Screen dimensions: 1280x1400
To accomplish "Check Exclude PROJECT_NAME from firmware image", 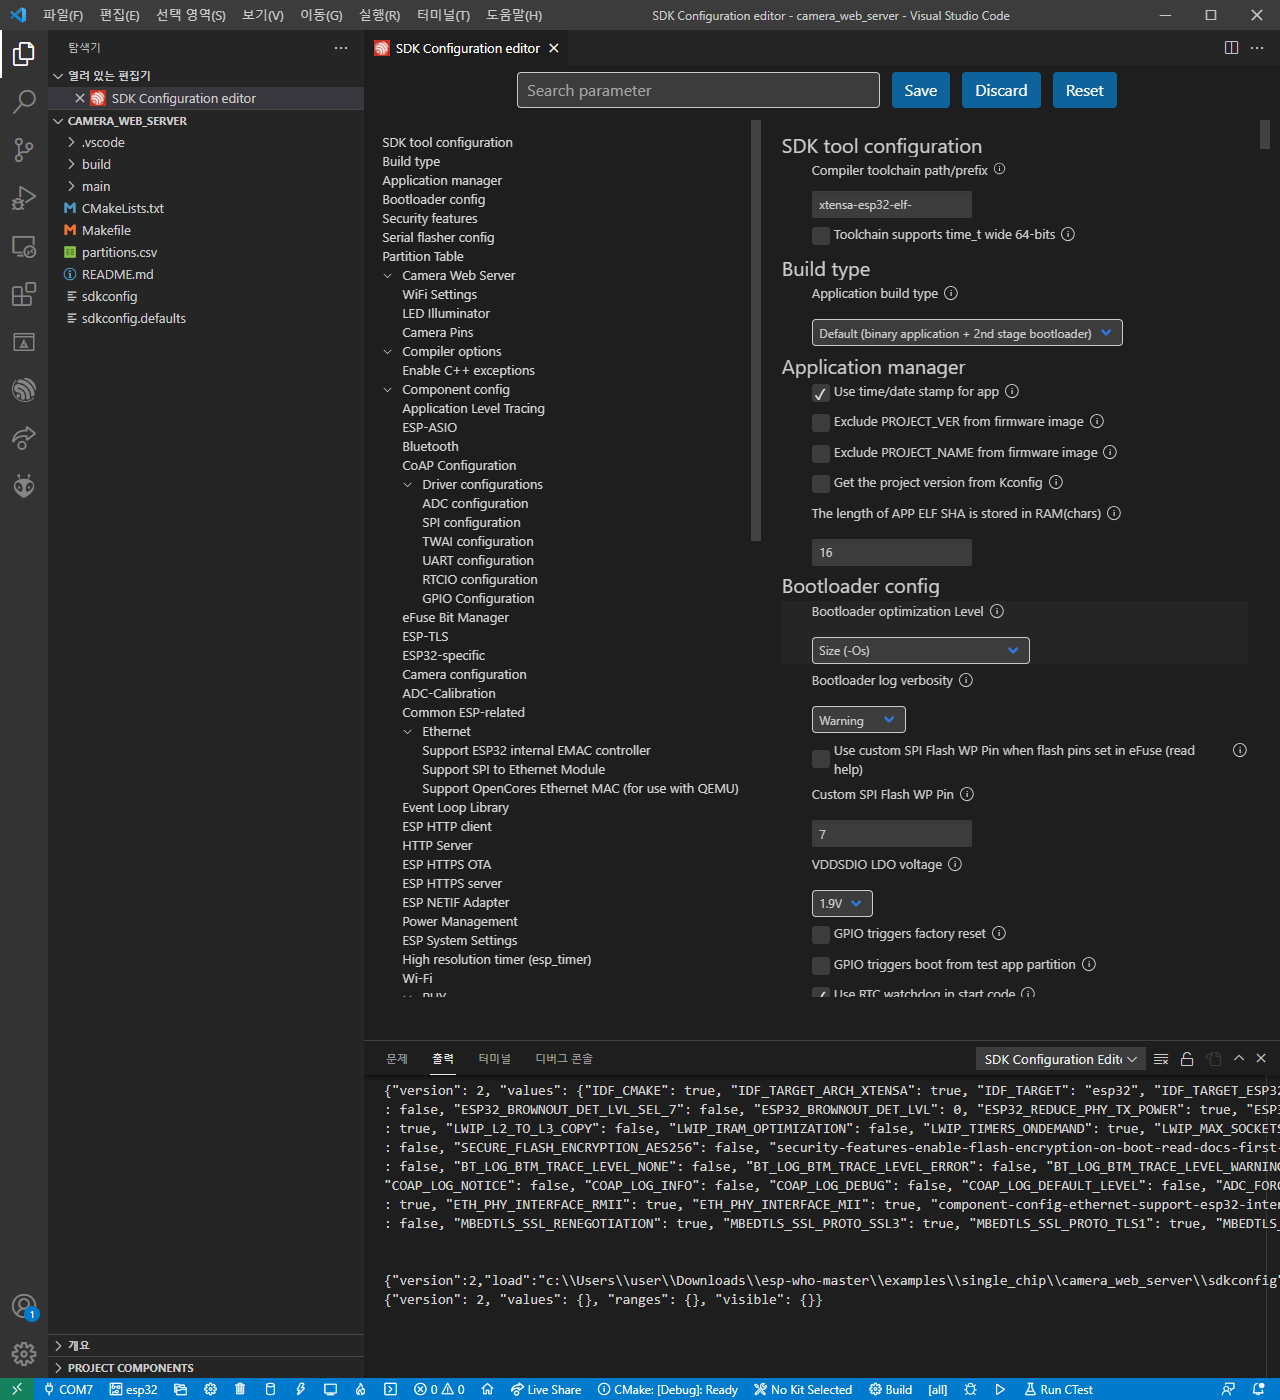I will point(821,454).
